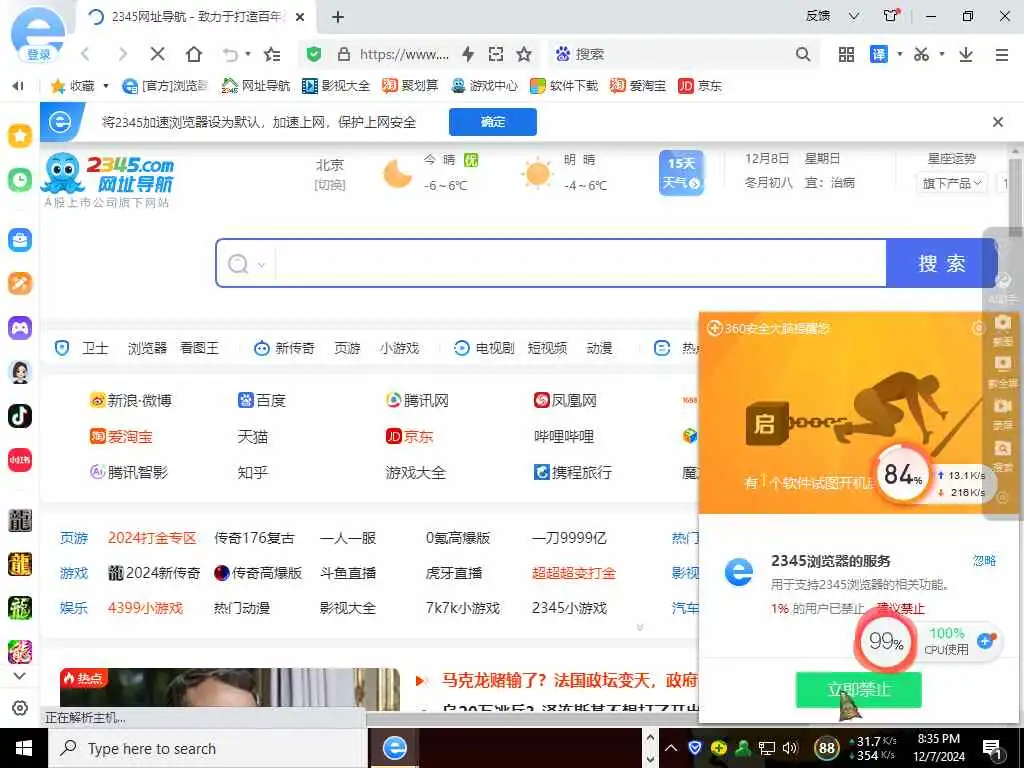The height and width of the screenshot is (768, 1024).
Task: Open the 影视大全 bookmark
Action: (336, 86)
